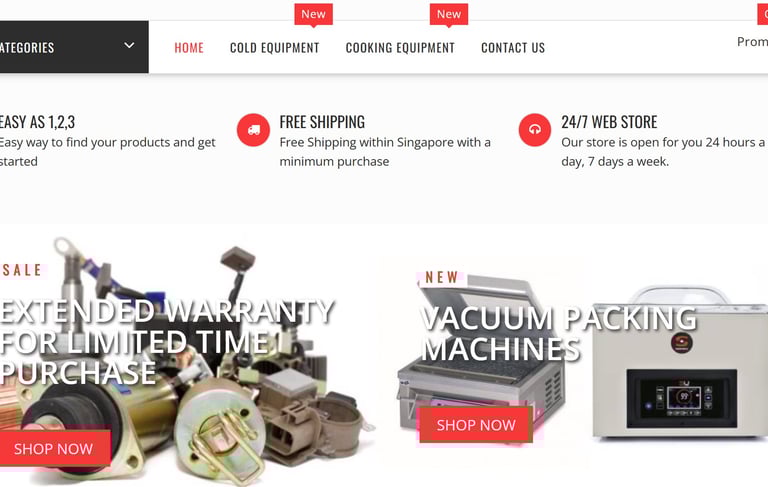The height and width of the screenshot is (487, 768).
Task: Click the Extended Warranty banner title
Action: click(x=167, y=342)
